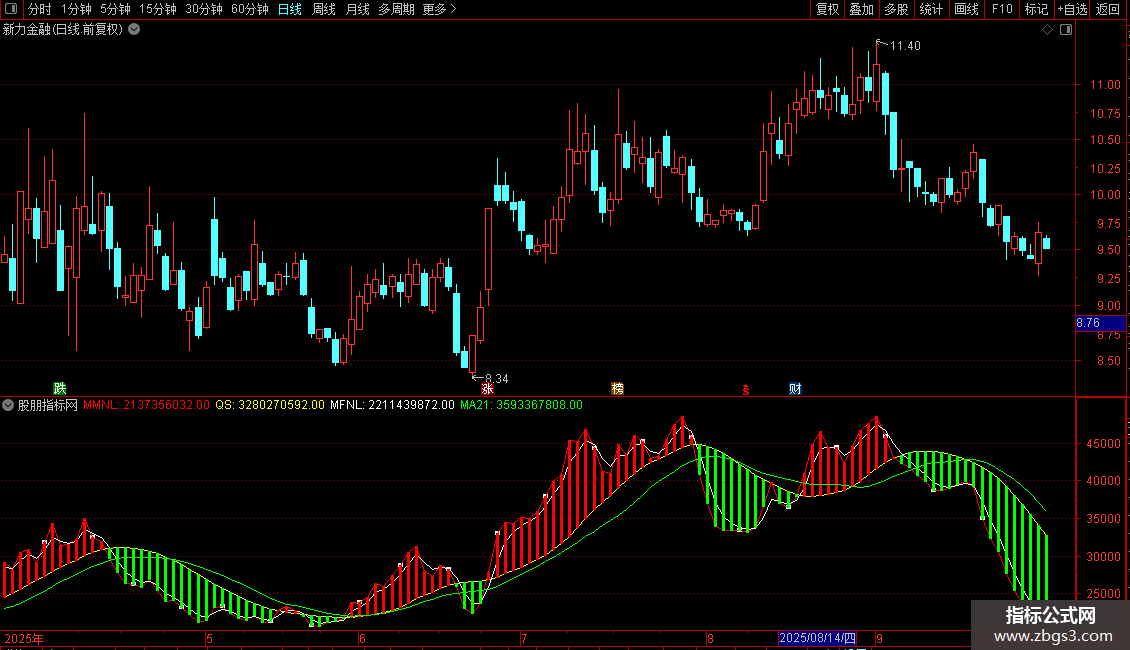Viewport: 1130px width, 650px height.
Task: Open dropdown beside 股朋指标网 indicator name
Action: [8, 405]
